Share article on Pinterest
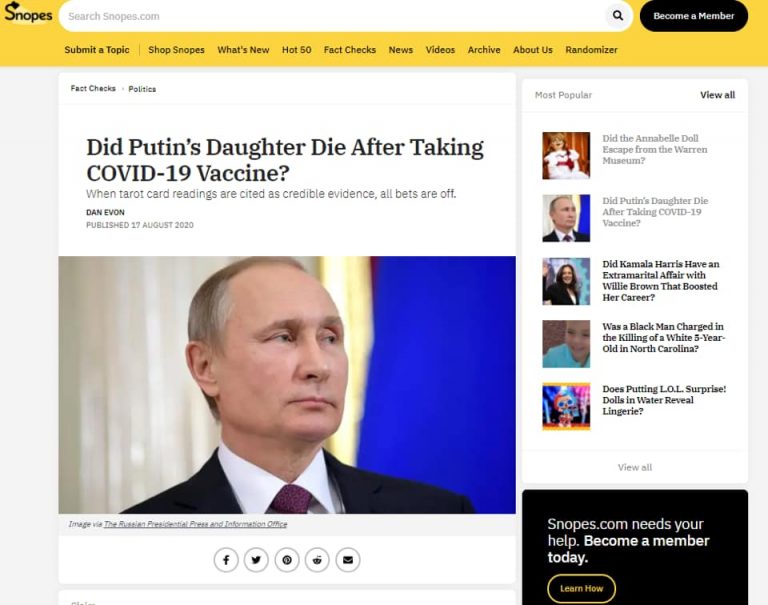768x605 pixels. click(x=287, y=560)
